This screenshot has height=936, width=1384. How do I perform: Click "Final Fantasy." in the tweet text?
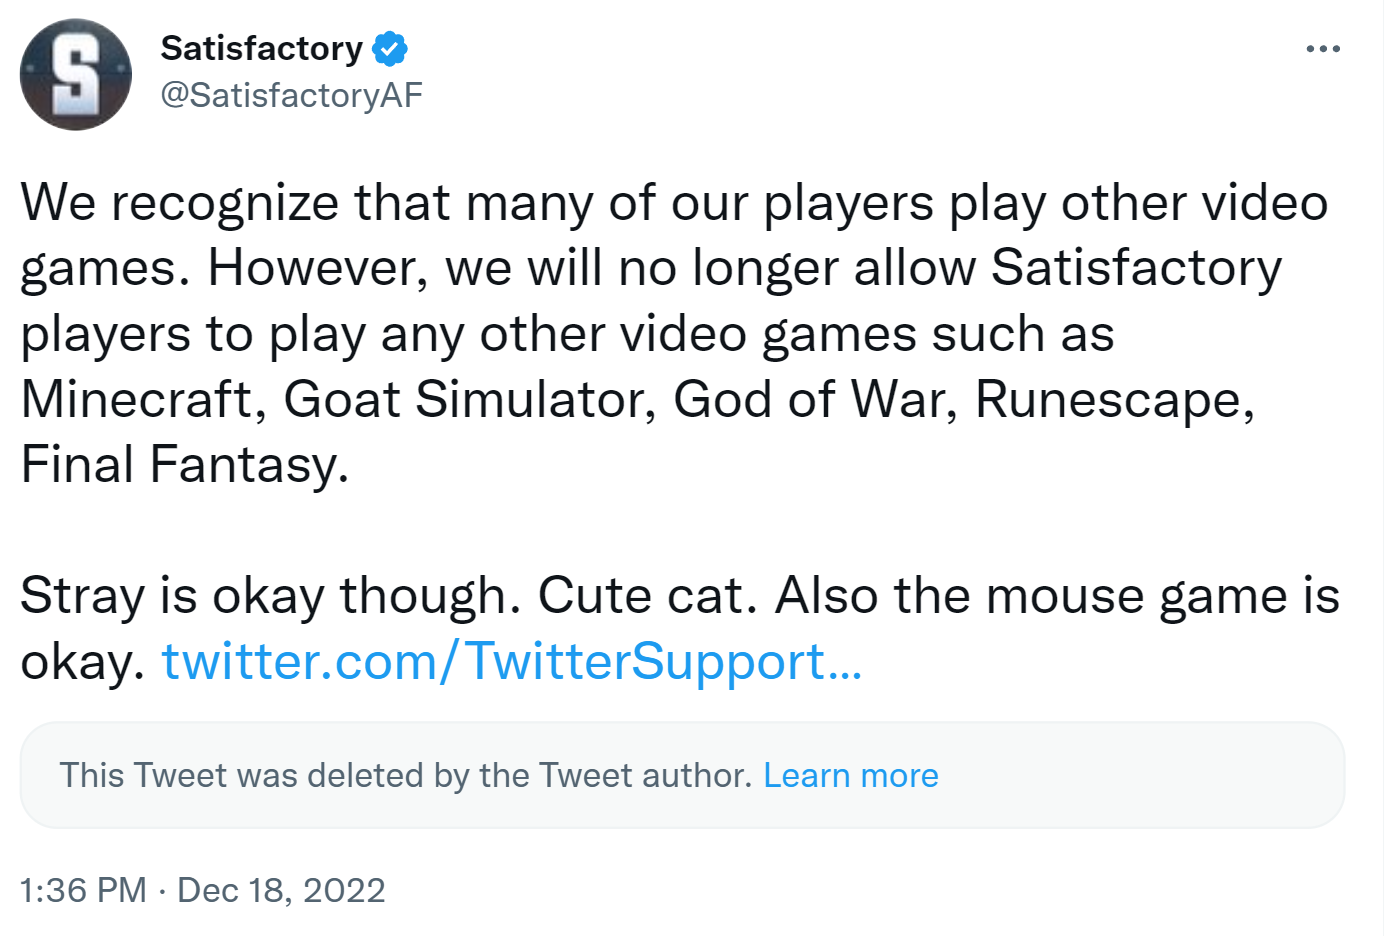point(184,465)
